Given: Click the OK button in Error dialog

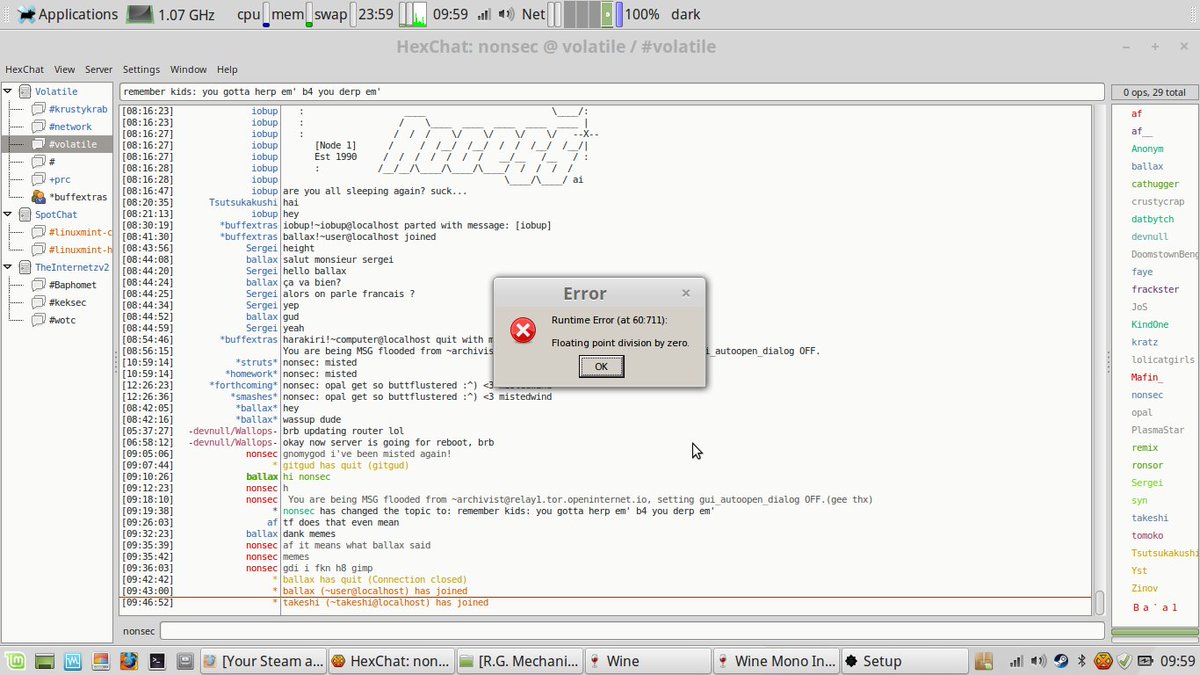Looking at the screenshot, I should 601,366.
